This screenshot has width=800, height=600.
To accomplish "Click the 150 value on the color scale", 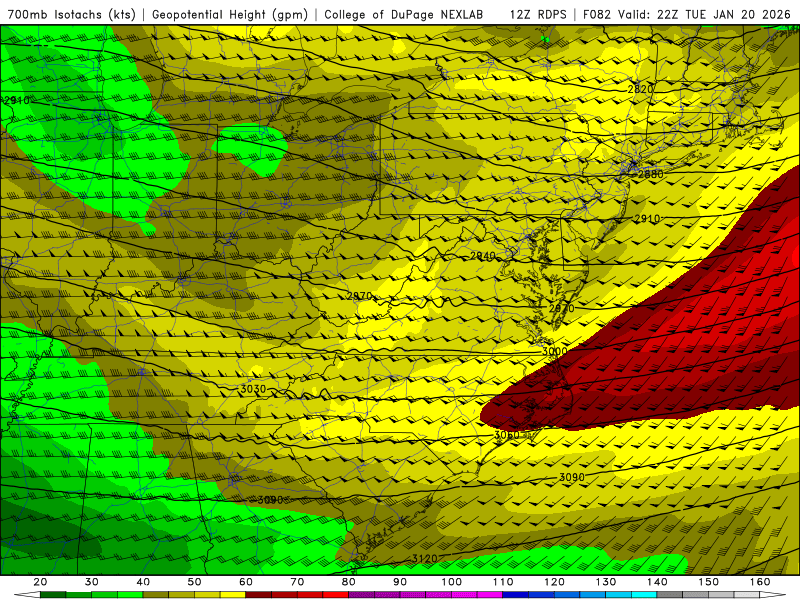I will coord(709,582).
